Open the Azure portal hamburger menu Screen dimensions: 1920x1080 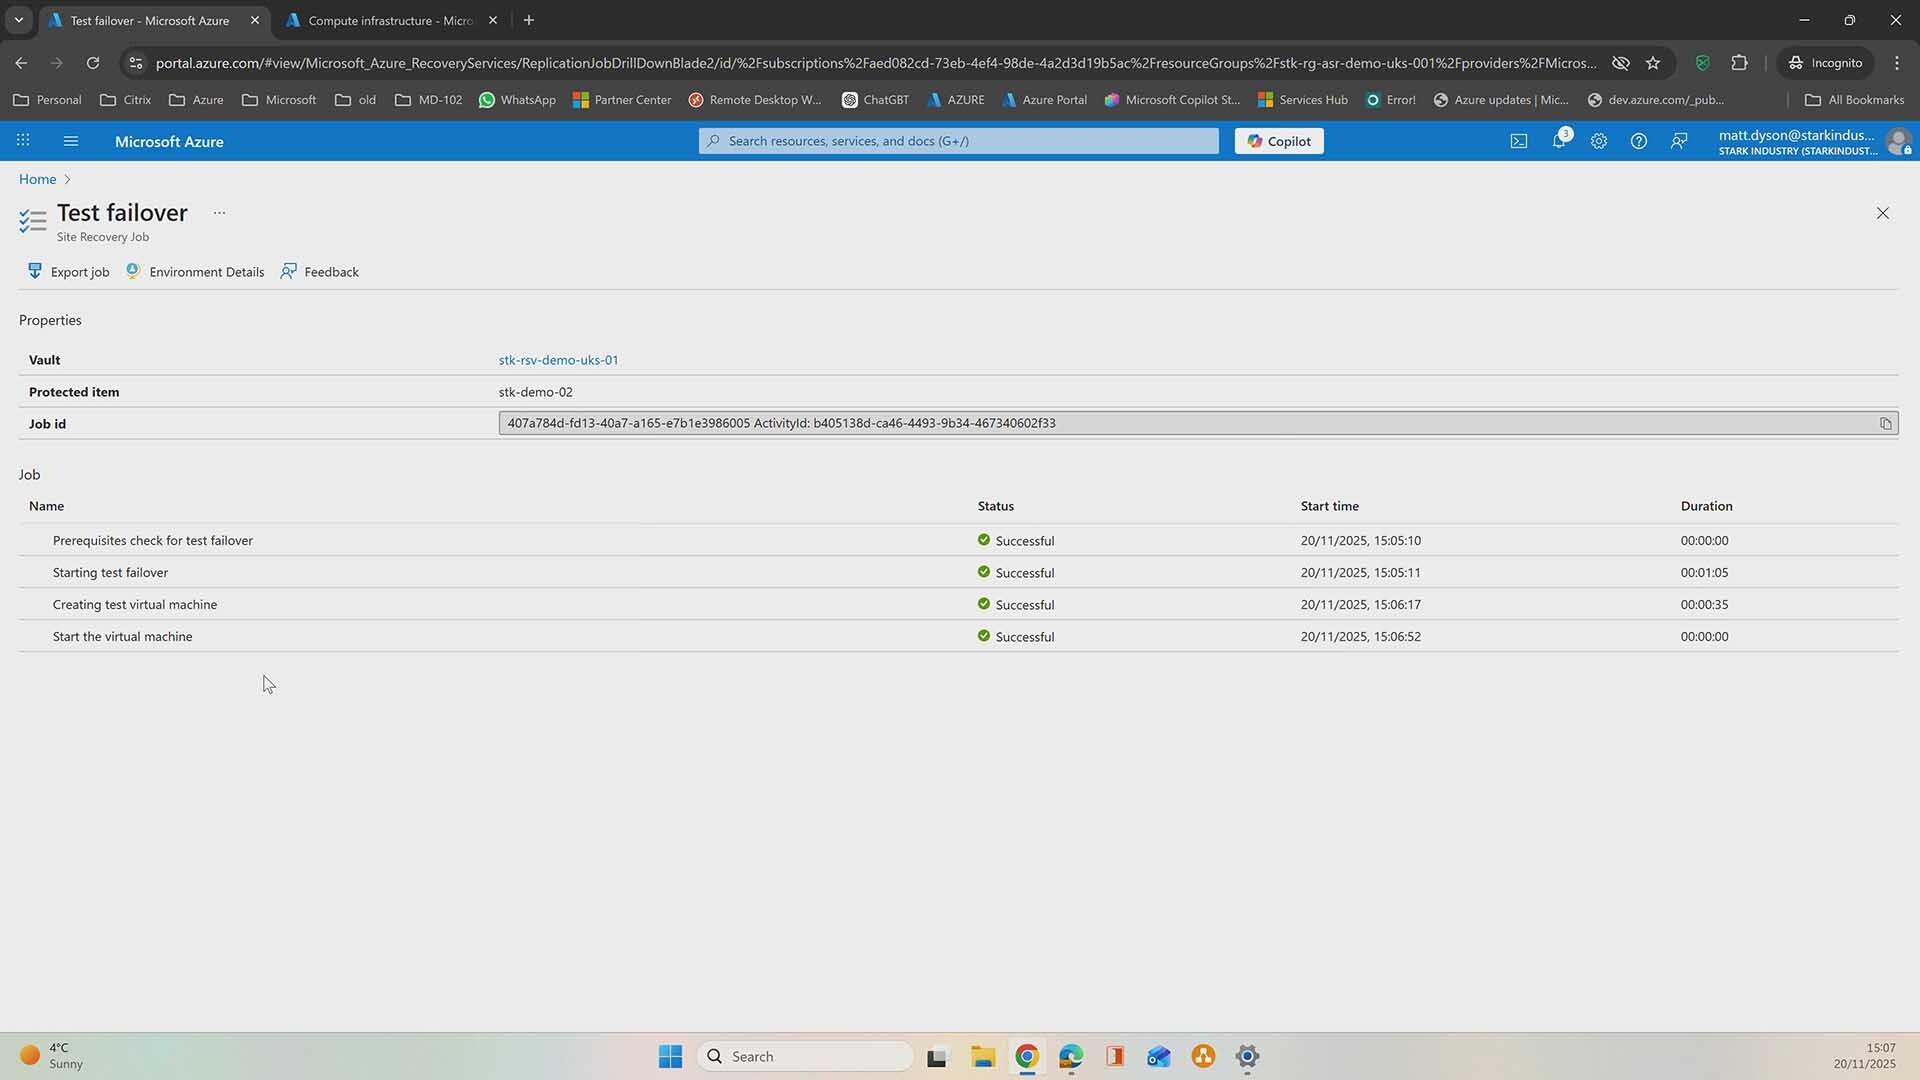71,141
